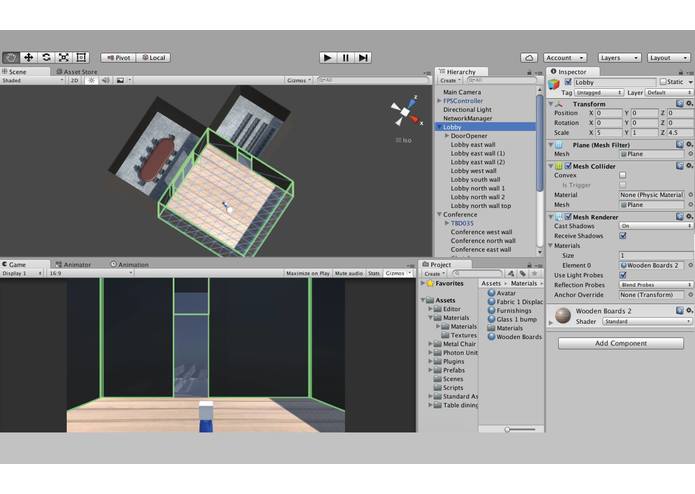The image size is (695, 494).
Task: Collapse the Conference hierarchy group
Action: pyautogui.click(x=439, y=214)
